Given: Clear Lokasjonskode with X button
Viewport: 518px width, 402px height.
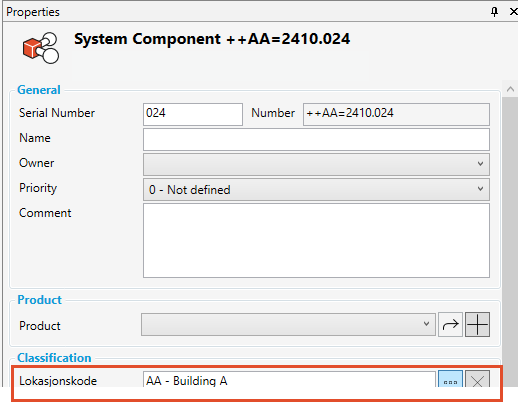Looking at the screenshot, I should (x=477, y=379).
